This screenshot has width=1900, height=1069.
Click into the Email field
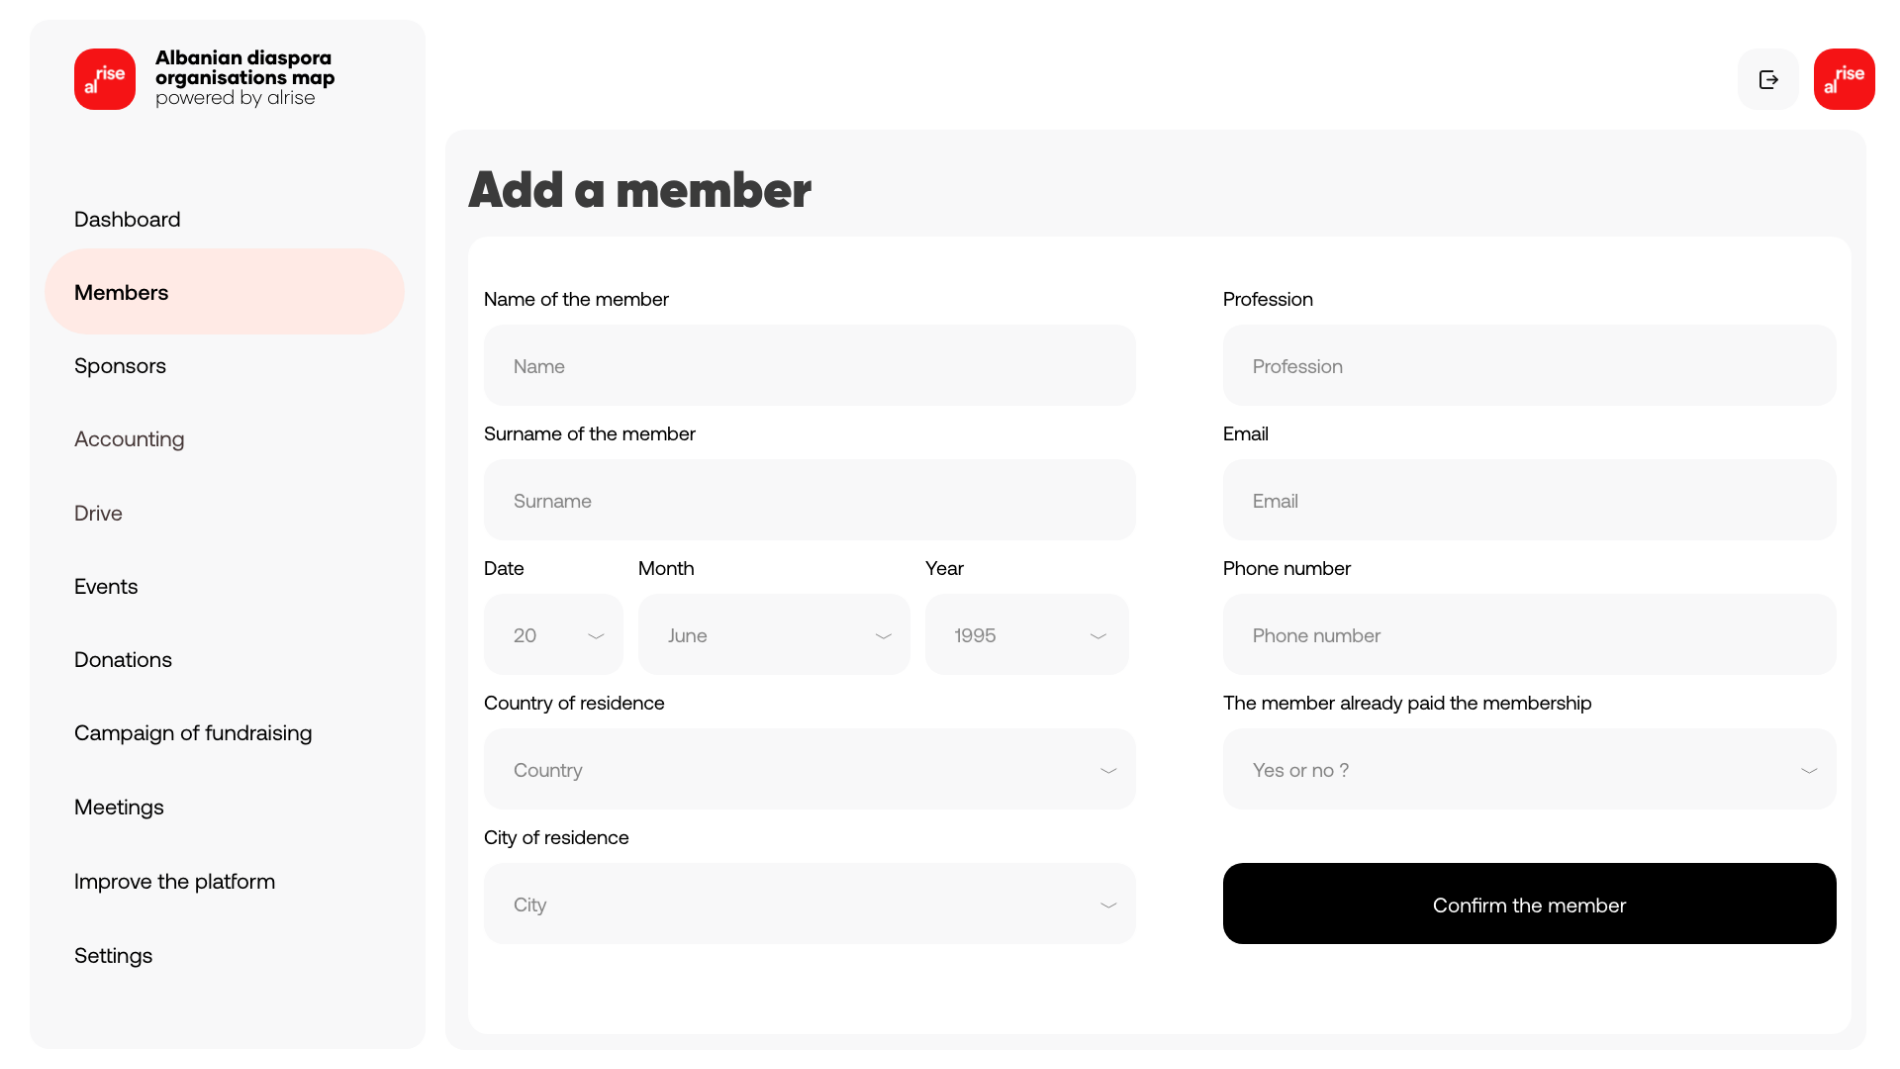1528,500
